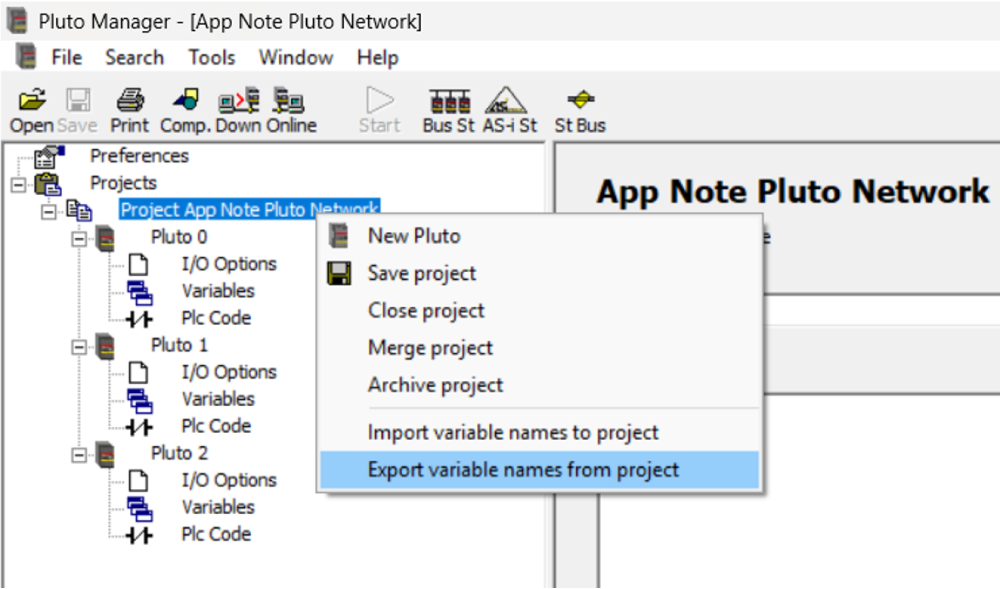Viewport: 1000px width, 589px height.
Task: Collapse the Project App Note Pluto Network node
Action: click(49, 212)
